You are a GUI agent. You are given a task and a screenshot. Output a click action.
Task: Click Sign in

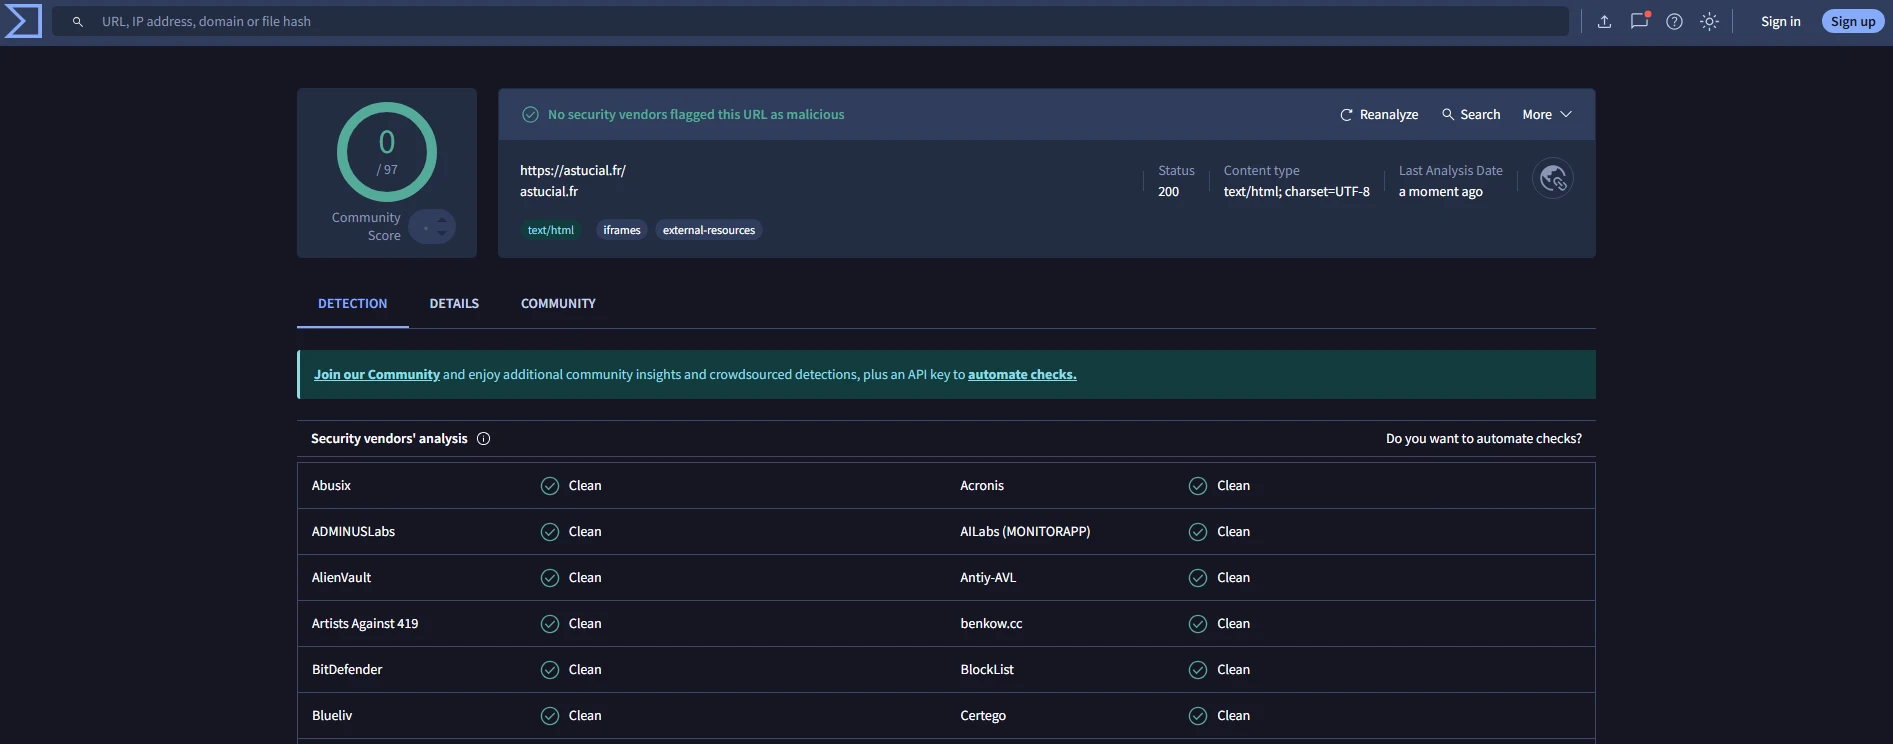1780,21
